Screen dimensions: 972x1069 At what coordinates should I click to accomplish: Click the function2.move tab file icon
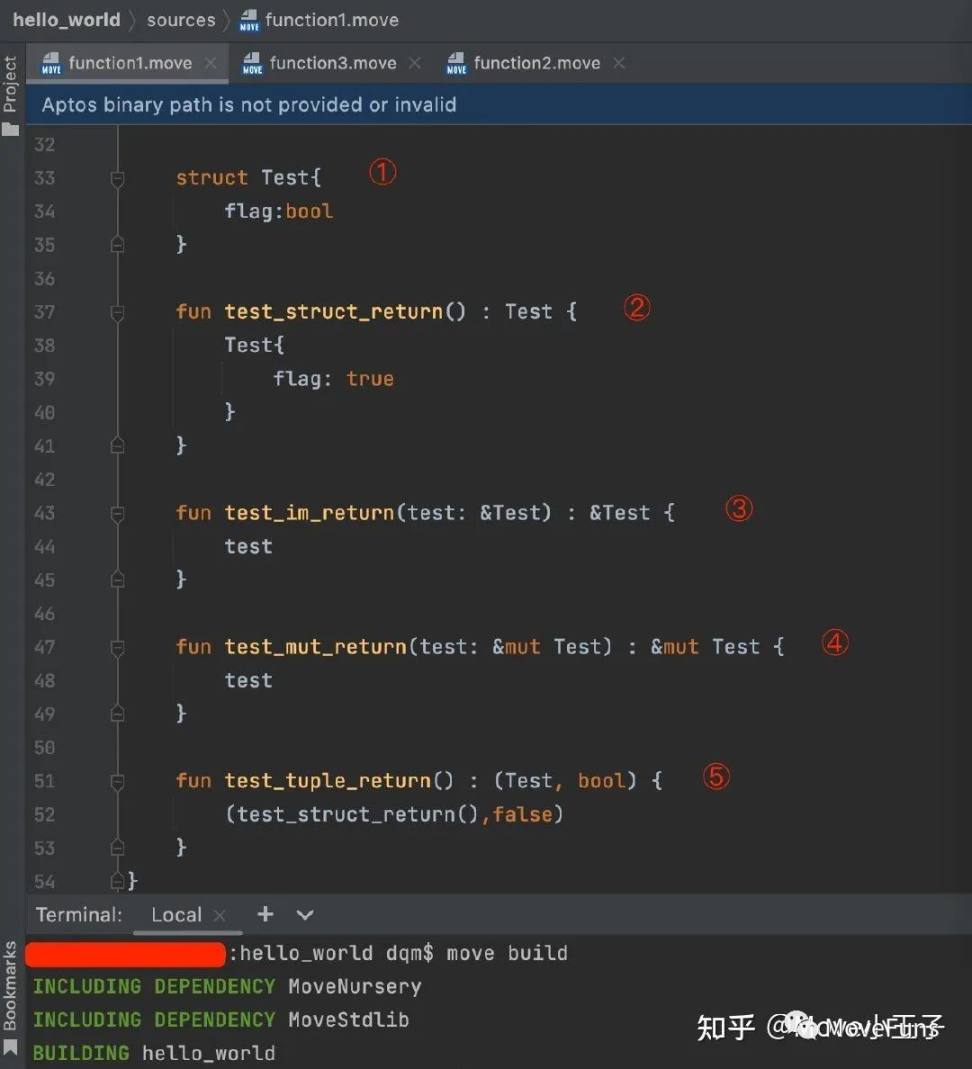[456, 64]
